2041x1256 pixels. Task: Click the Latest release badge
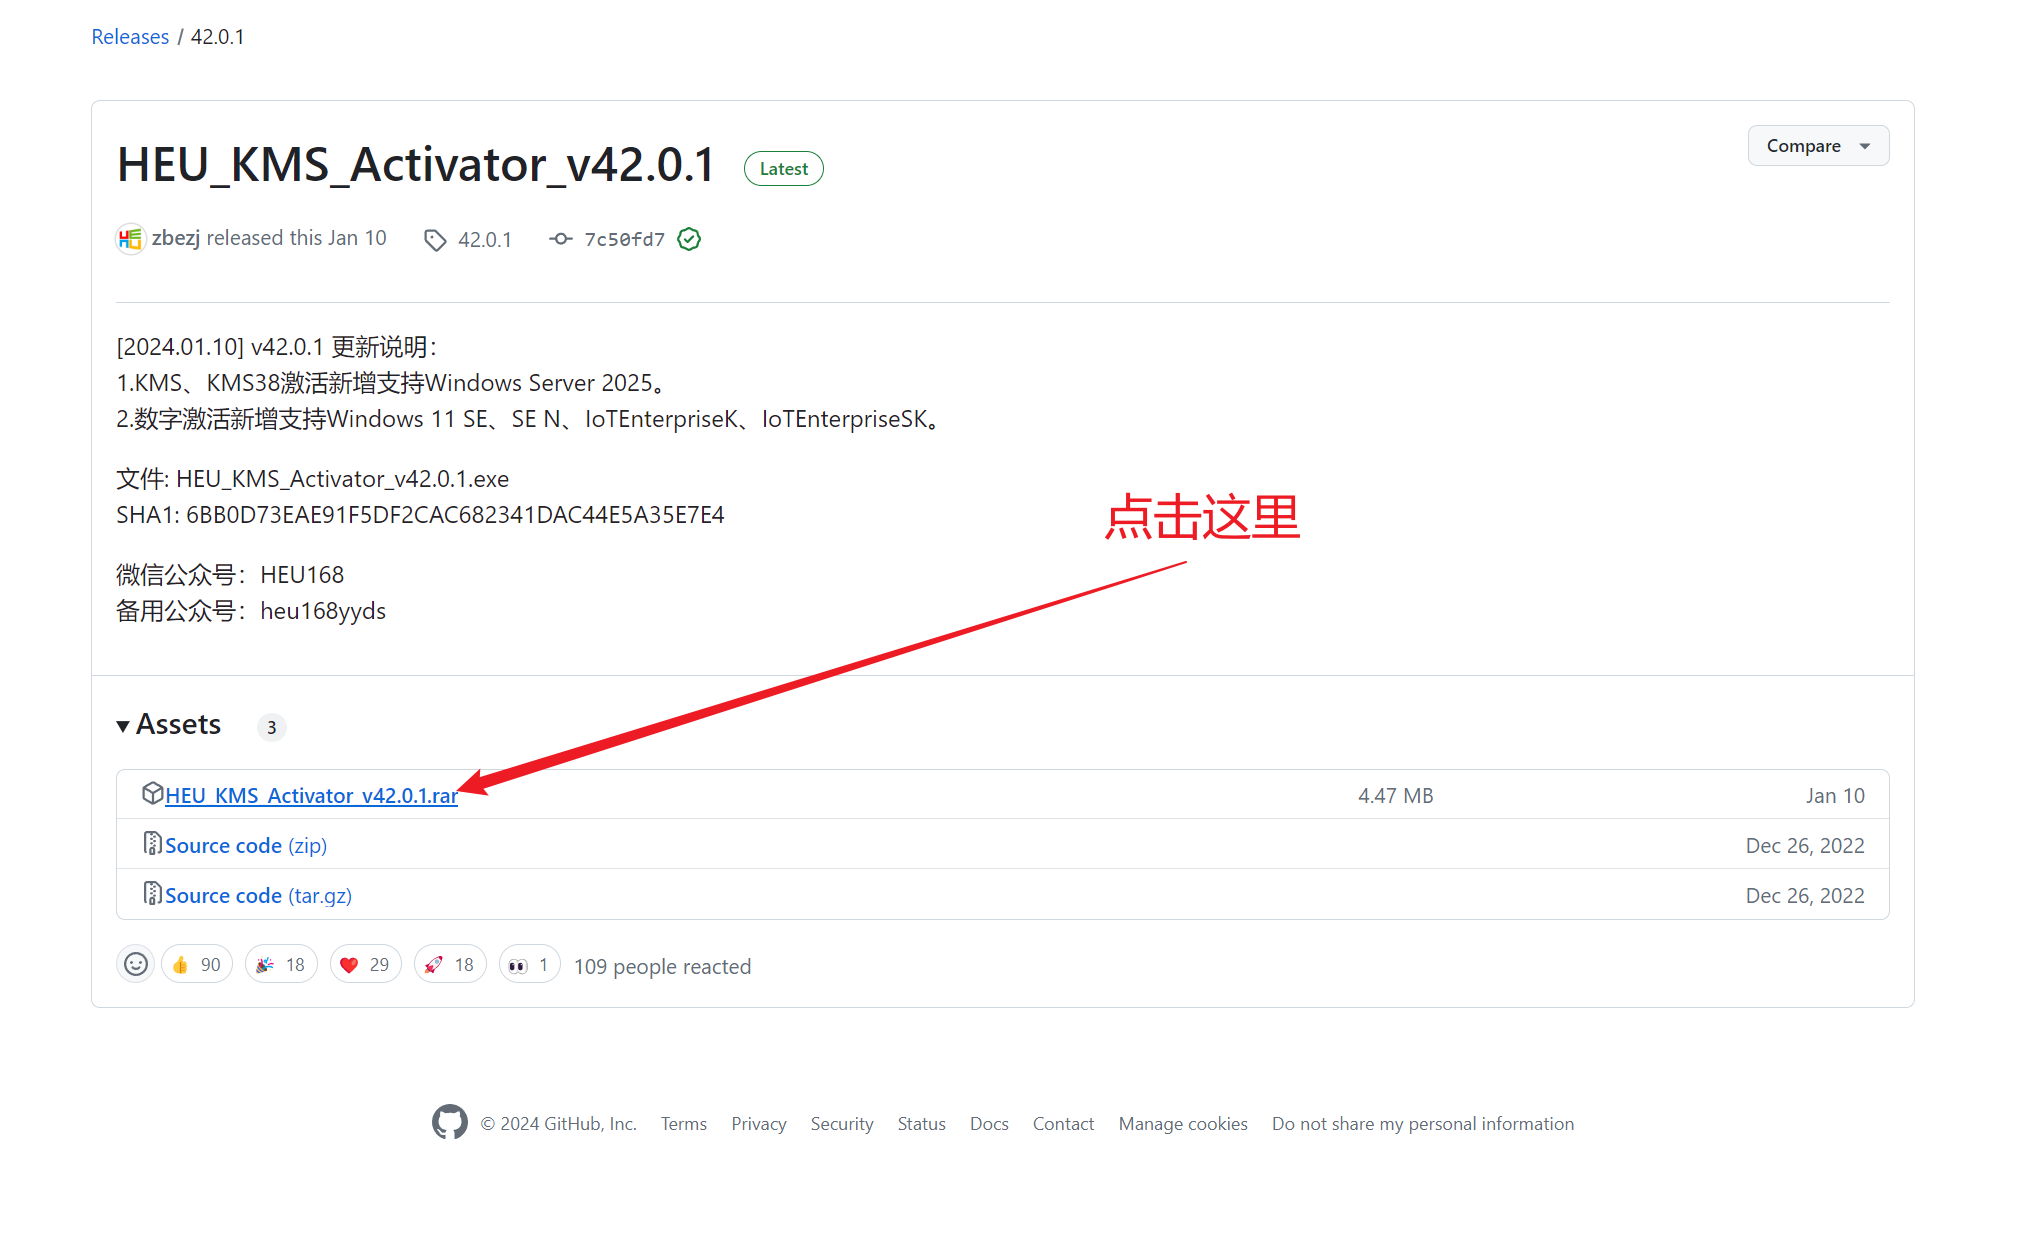point(783,169)
